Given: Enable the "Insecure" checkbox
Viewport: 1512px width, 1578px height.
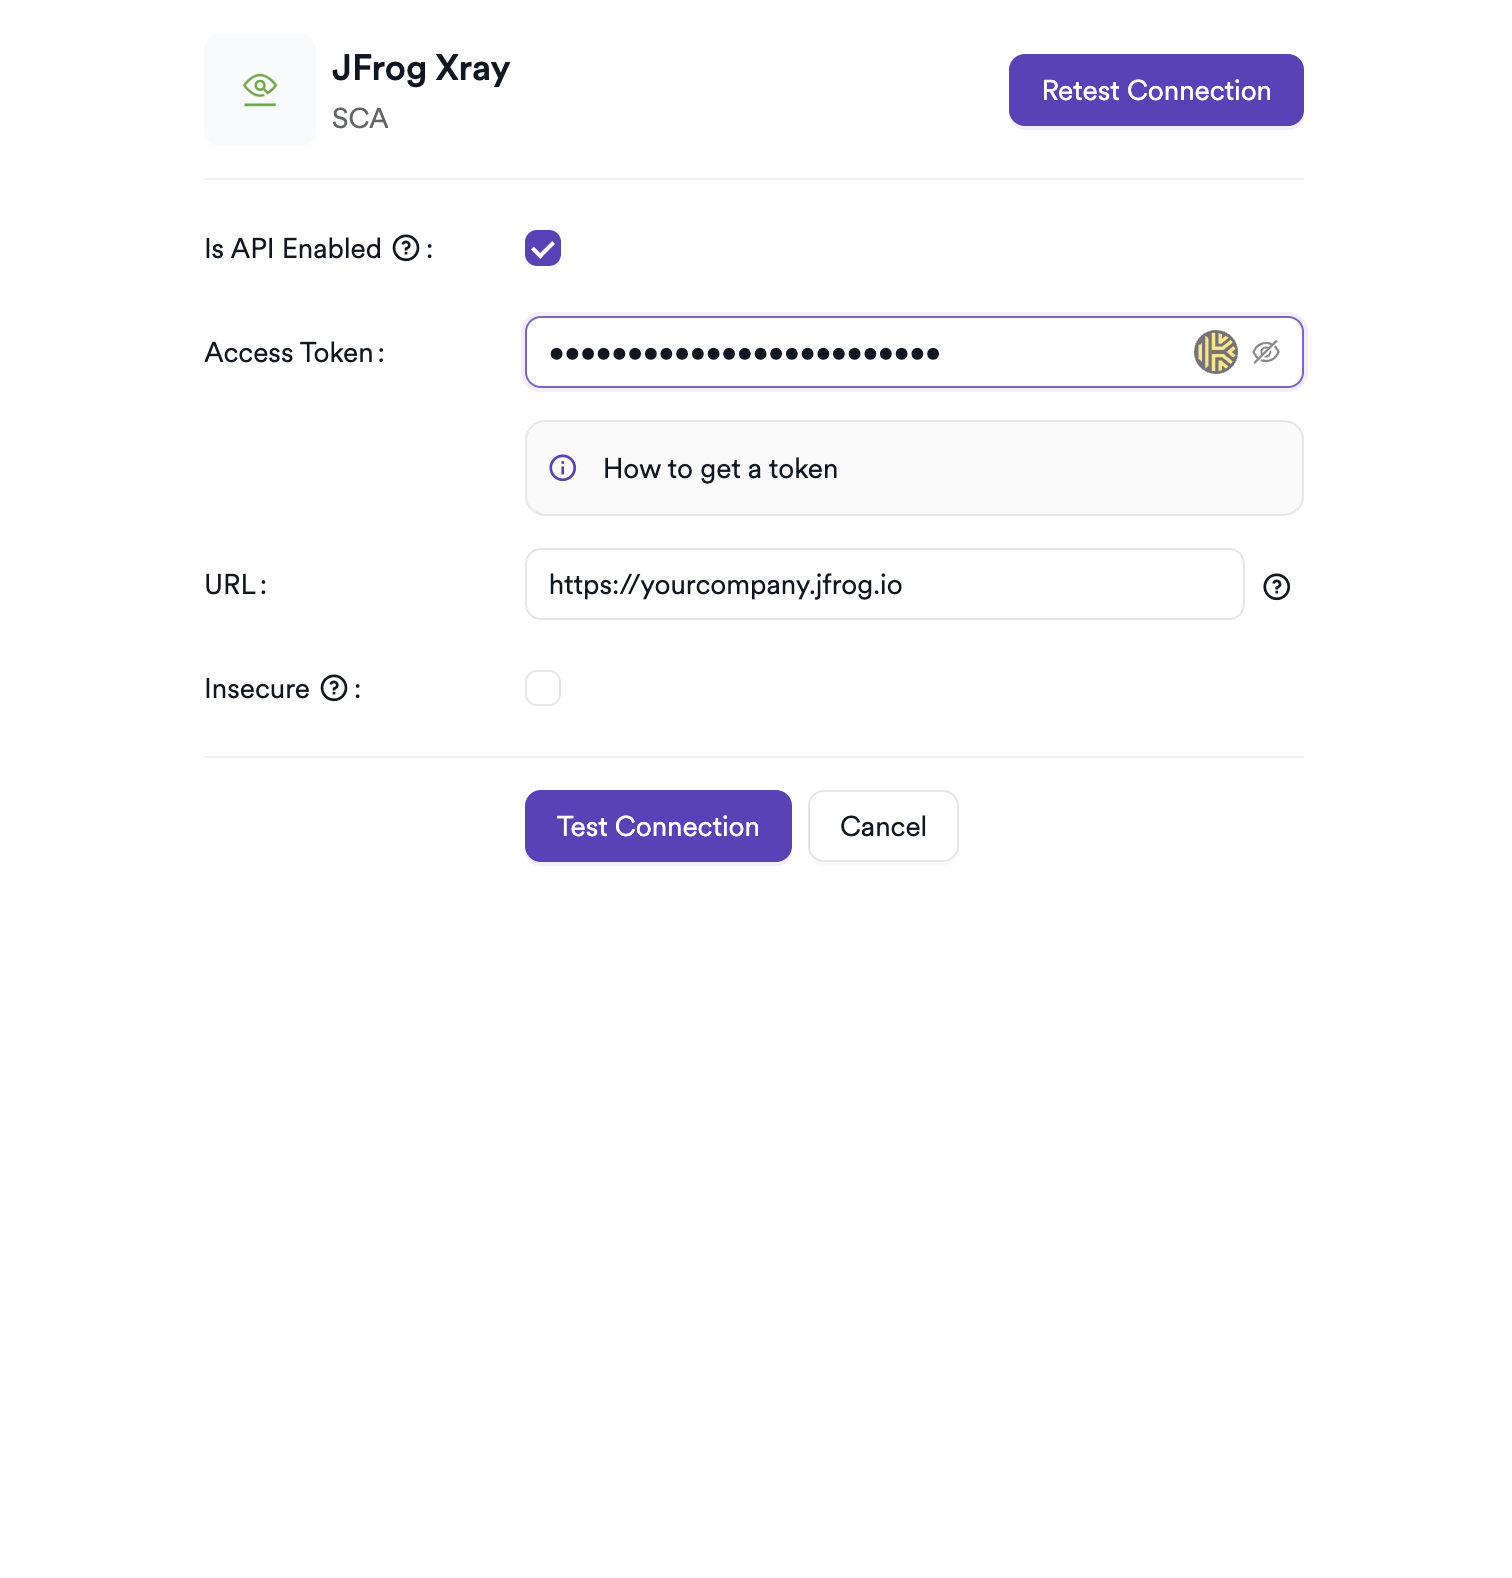Looking at the screenshot, I should tap(542, 688).
